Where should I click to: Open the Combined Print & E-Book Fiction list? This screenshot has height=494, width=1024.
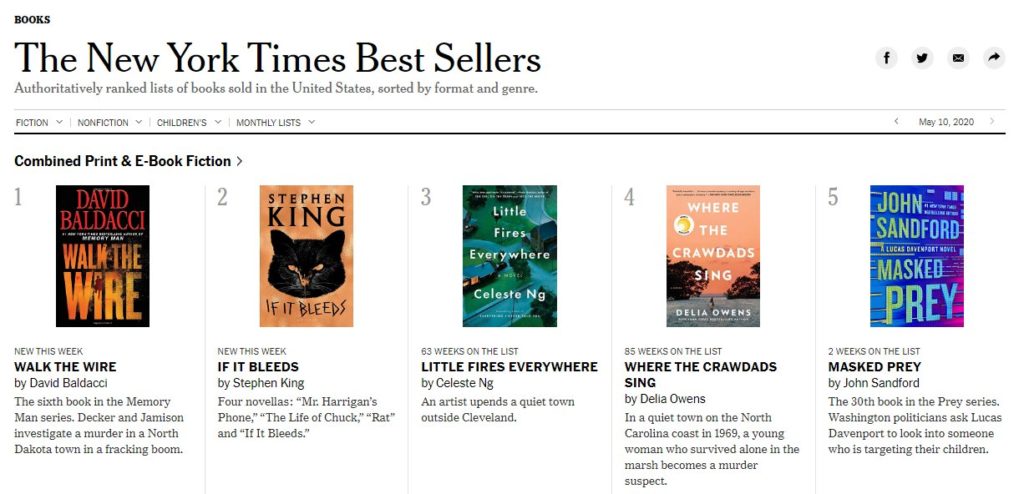128,161
